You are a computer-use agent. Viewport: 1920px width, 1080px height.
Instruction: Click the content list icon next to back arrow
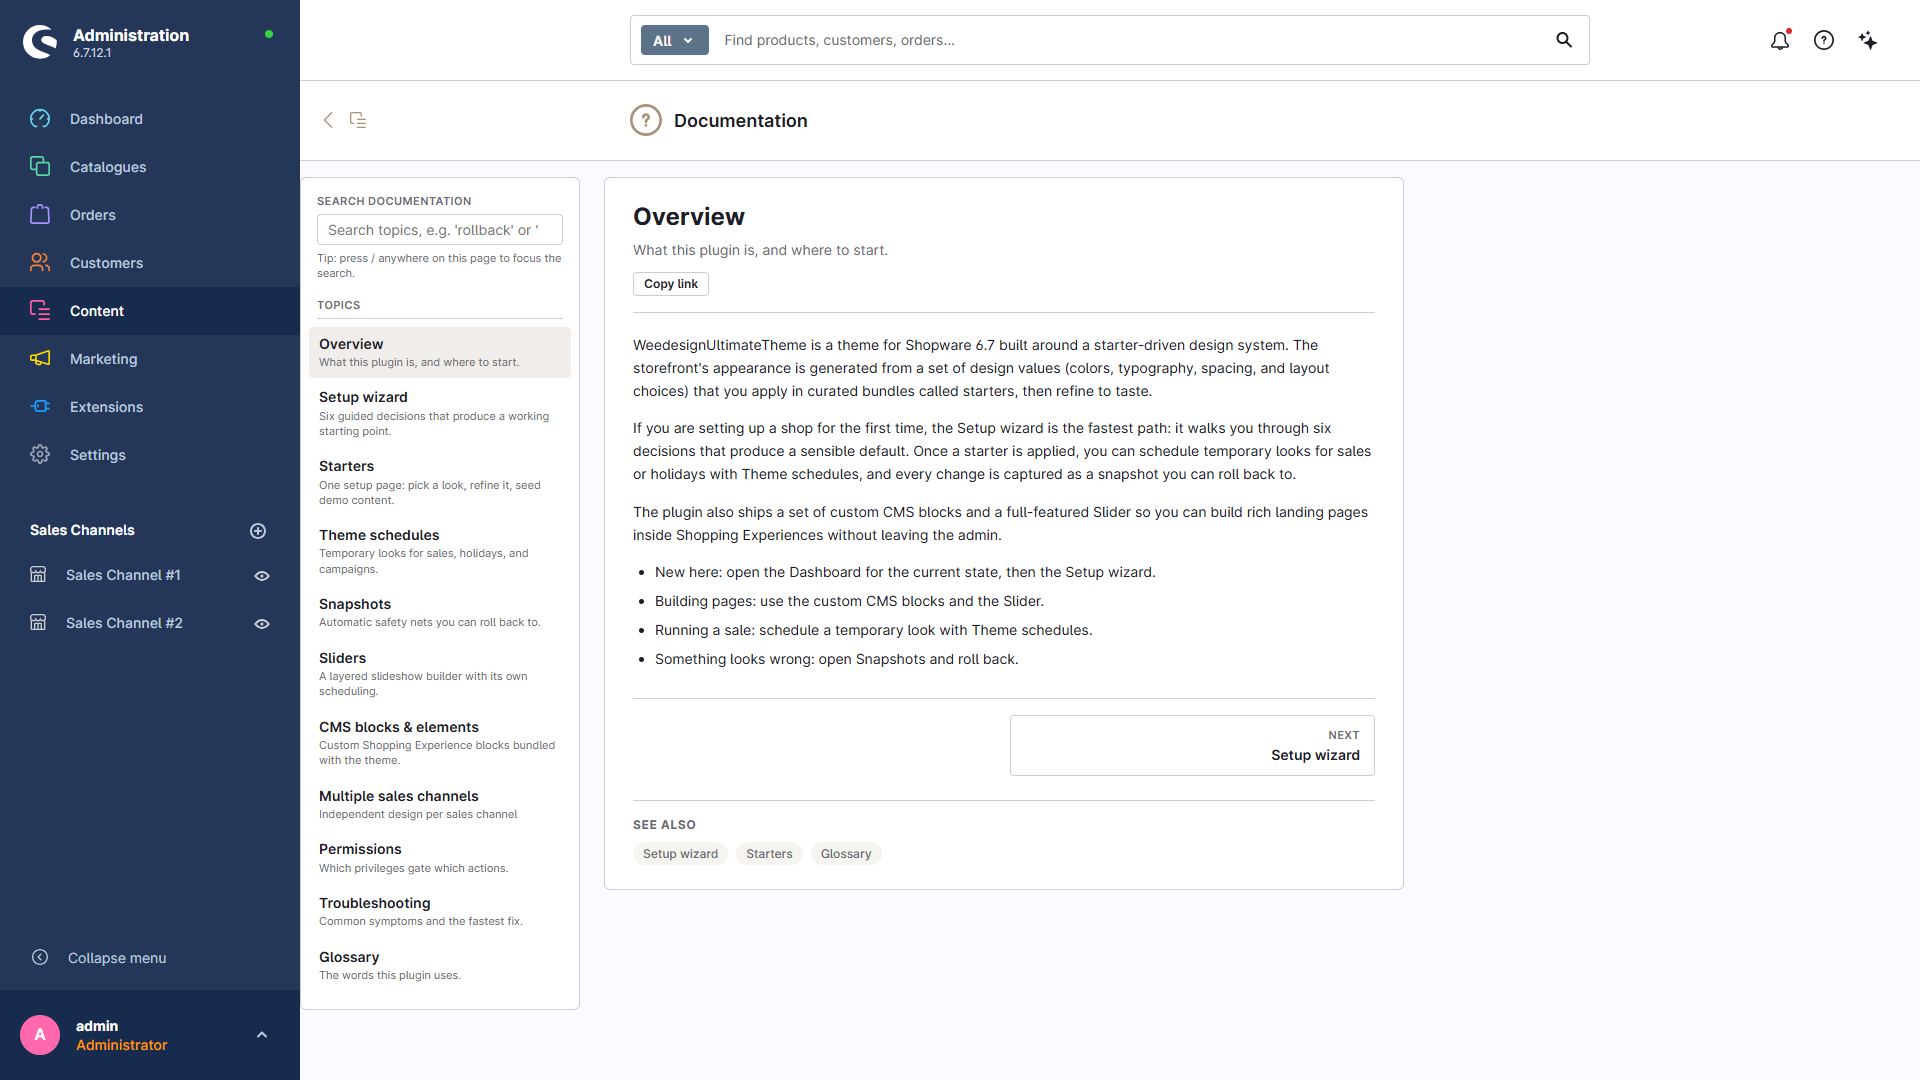pos(358,120)
